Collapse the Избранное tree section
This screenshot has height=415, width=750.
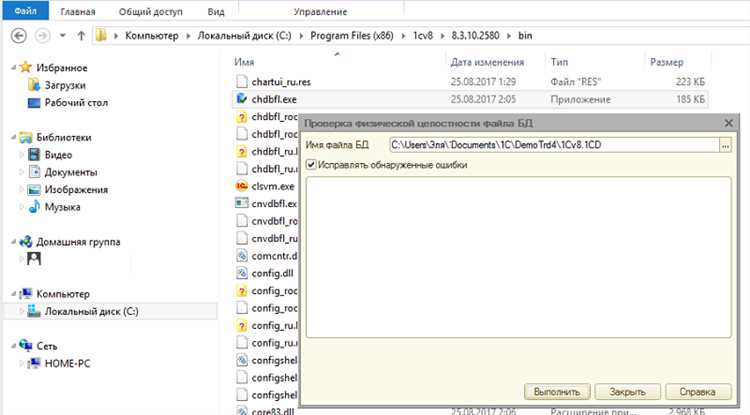(x=13, y=67)
